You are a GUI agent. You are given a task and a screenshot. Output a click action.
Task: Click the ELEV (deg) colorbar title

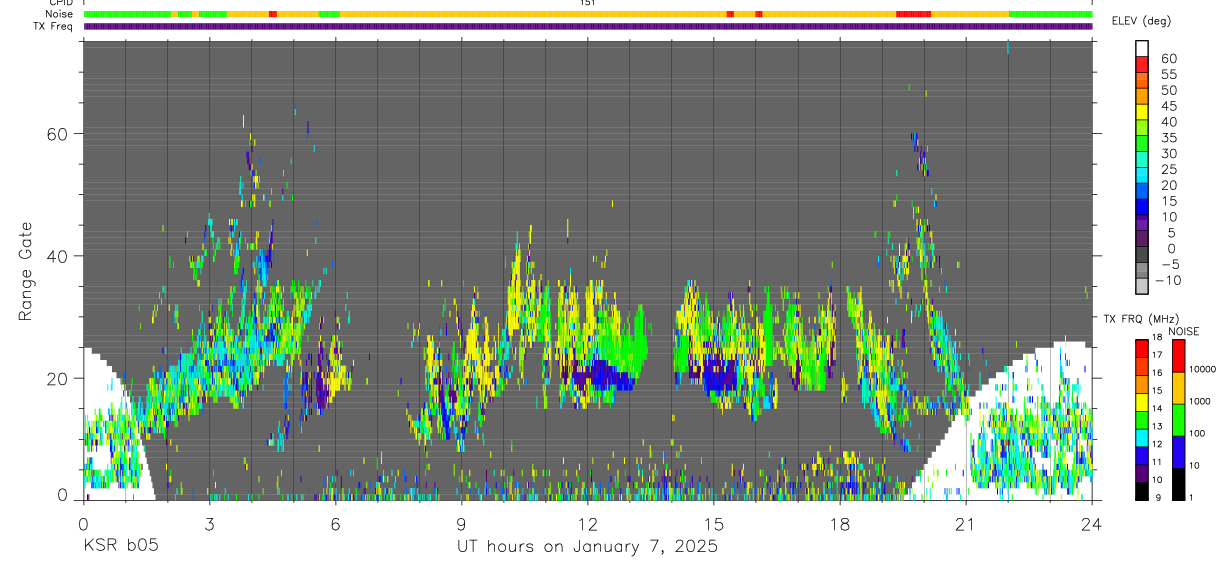tap(1142, 21)
